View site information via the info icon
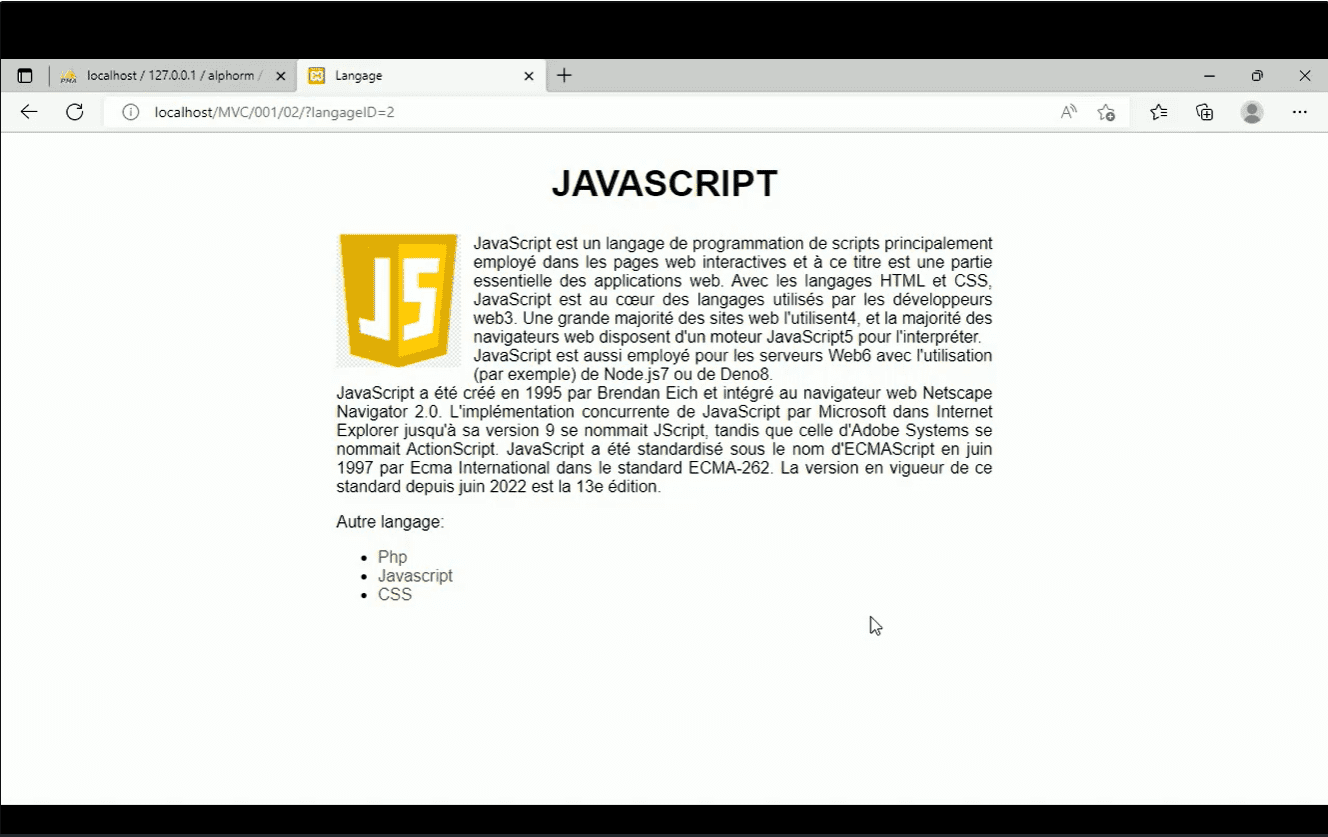 [x=130, y=112]
